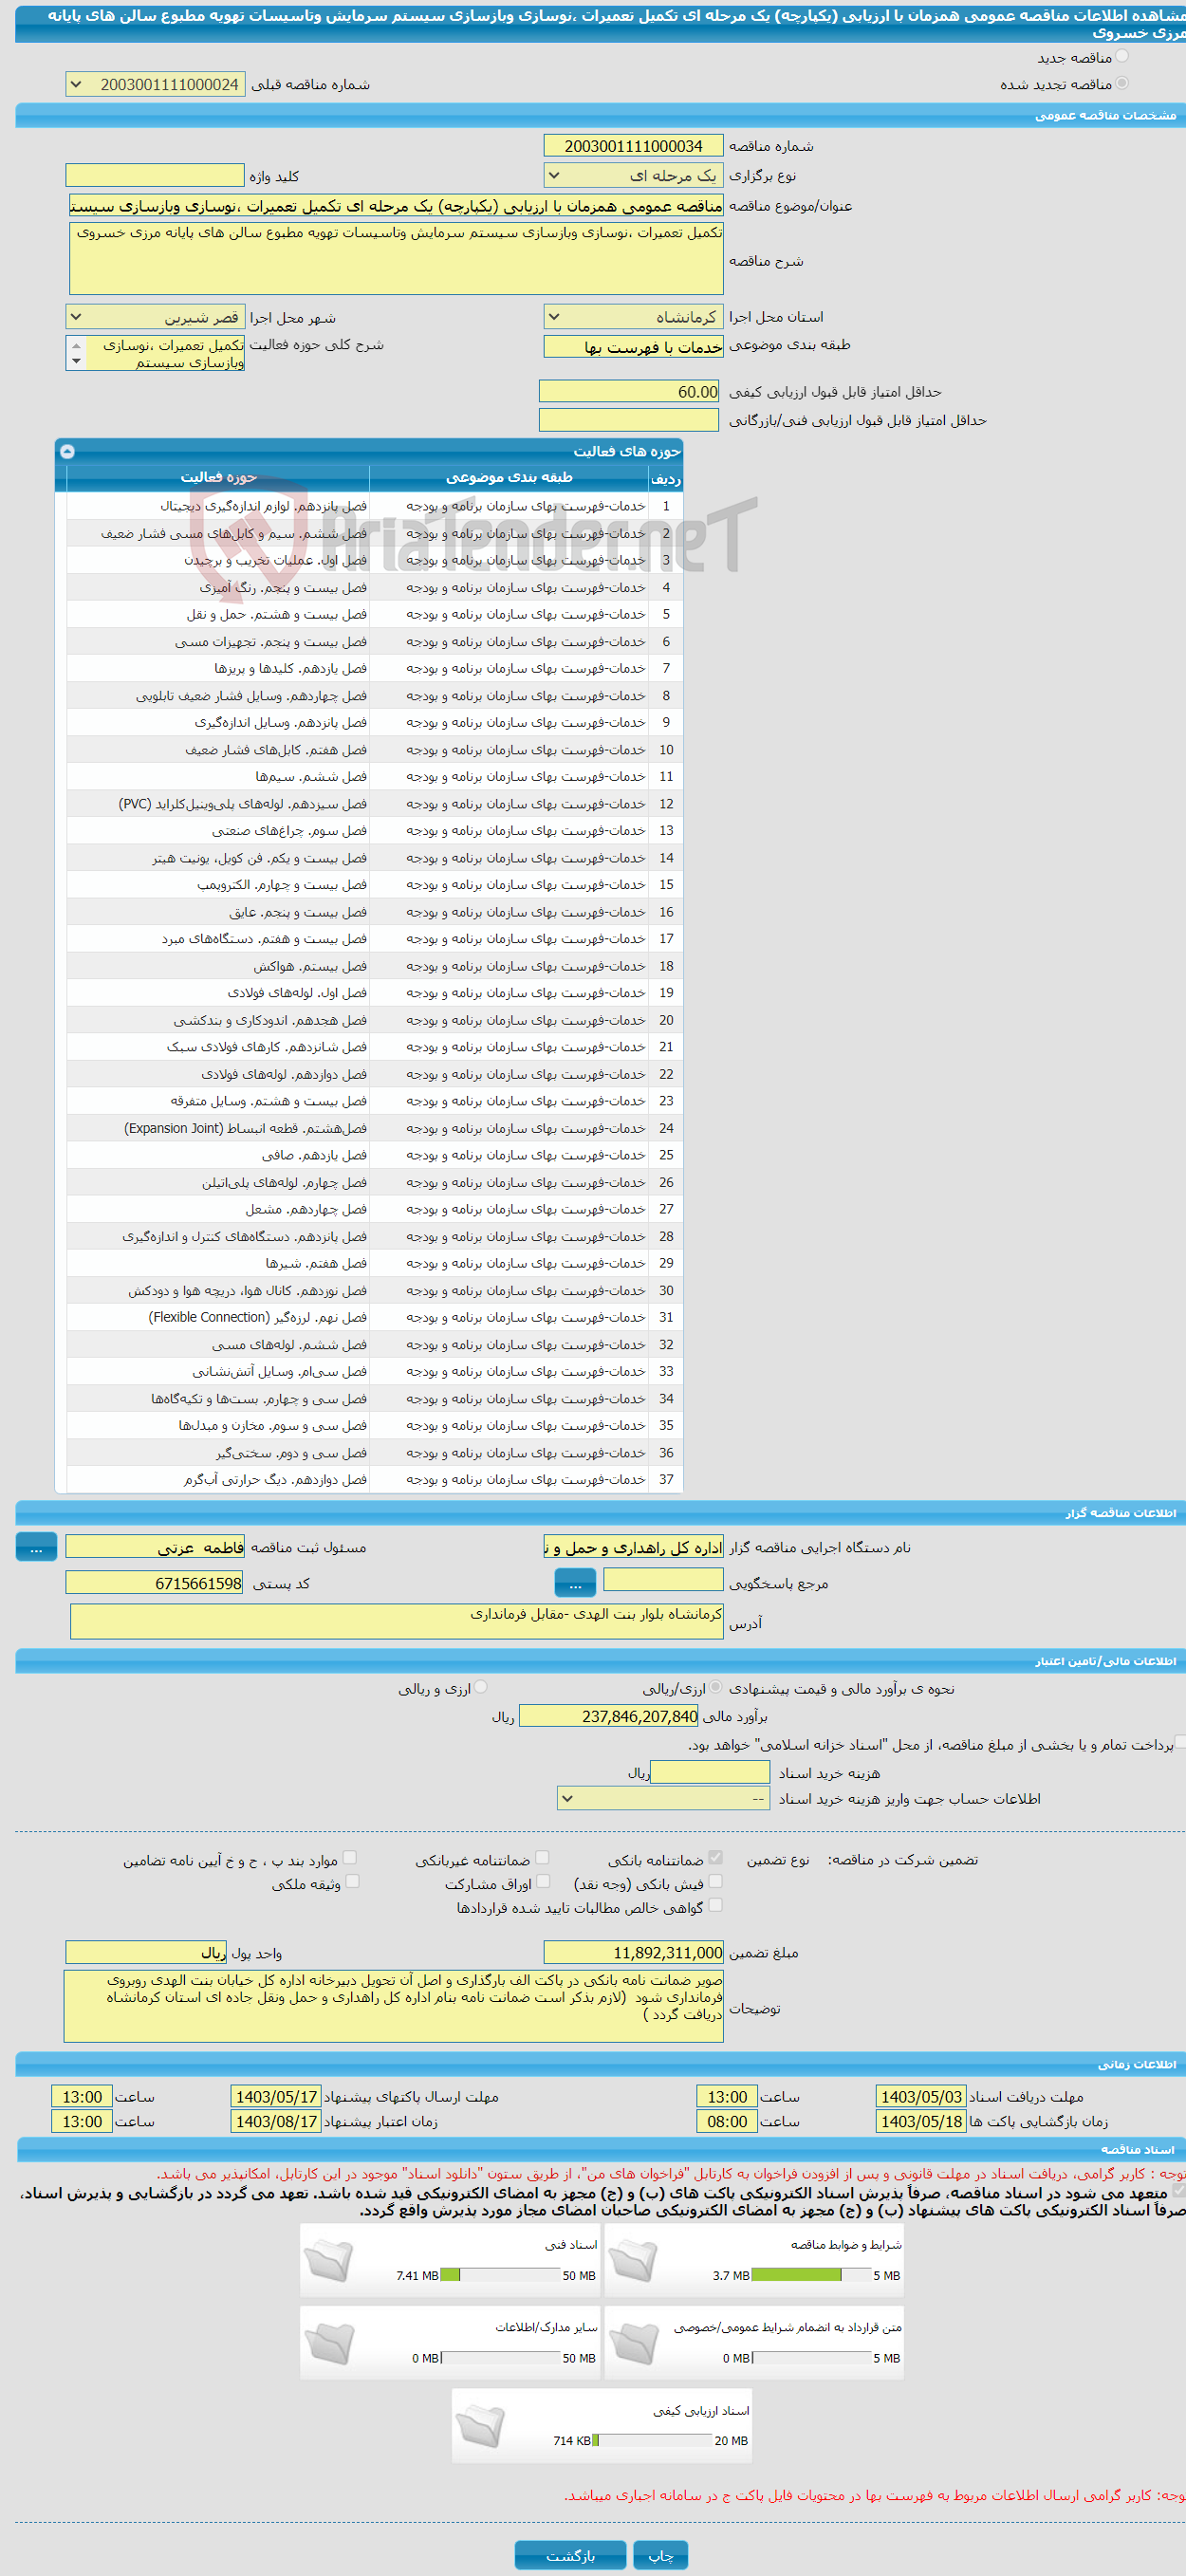Click the حوزه فعالیت column header
This screenshot has width=1186, height=2576.
(x=218, y=477)
